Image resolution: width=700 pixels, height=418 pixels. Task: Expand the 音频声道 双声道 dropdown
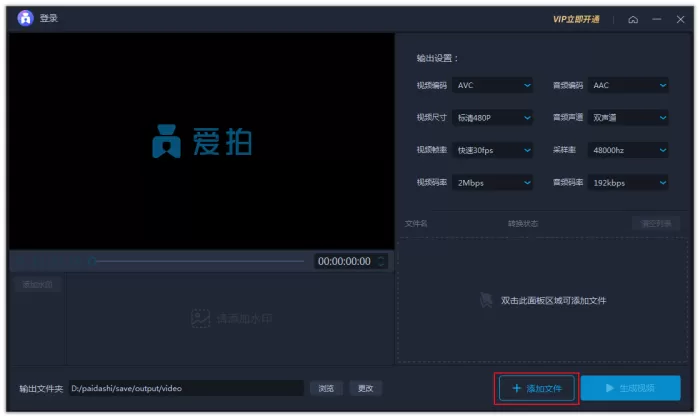(x=628, y=118)
